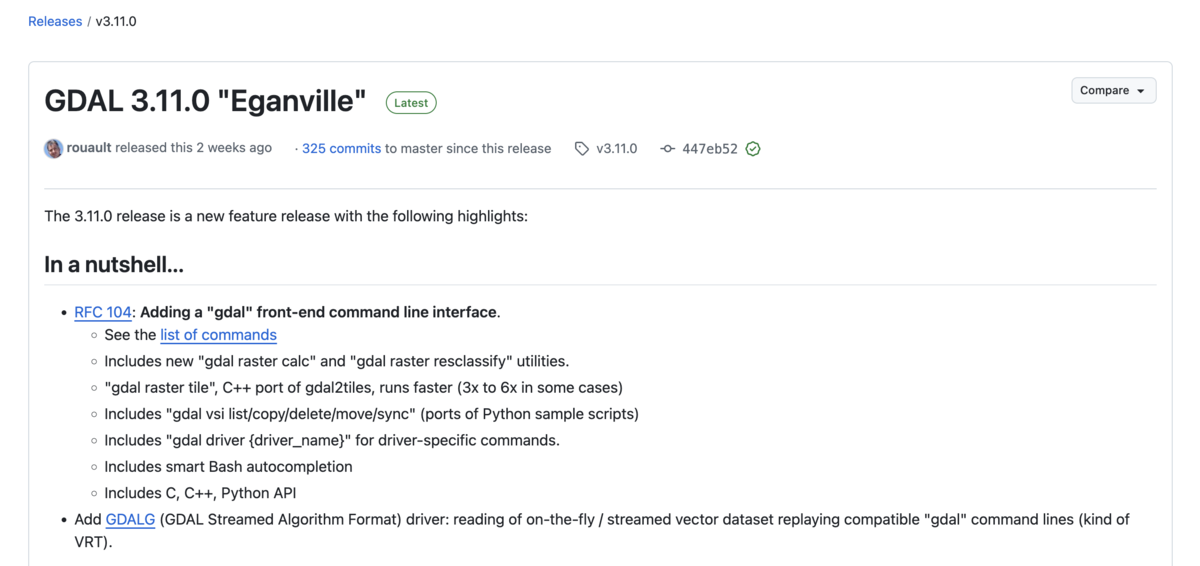Click the GDAL 3.11.0 "Eganville" title
Viewport: 1200px width, 566px height.
click(x=205, y=101)
